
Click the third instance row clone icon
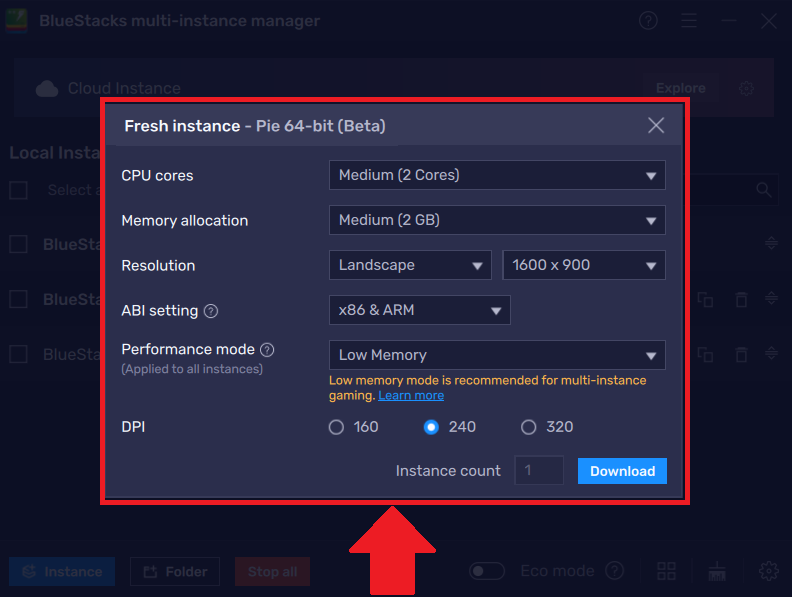(705, 355)
